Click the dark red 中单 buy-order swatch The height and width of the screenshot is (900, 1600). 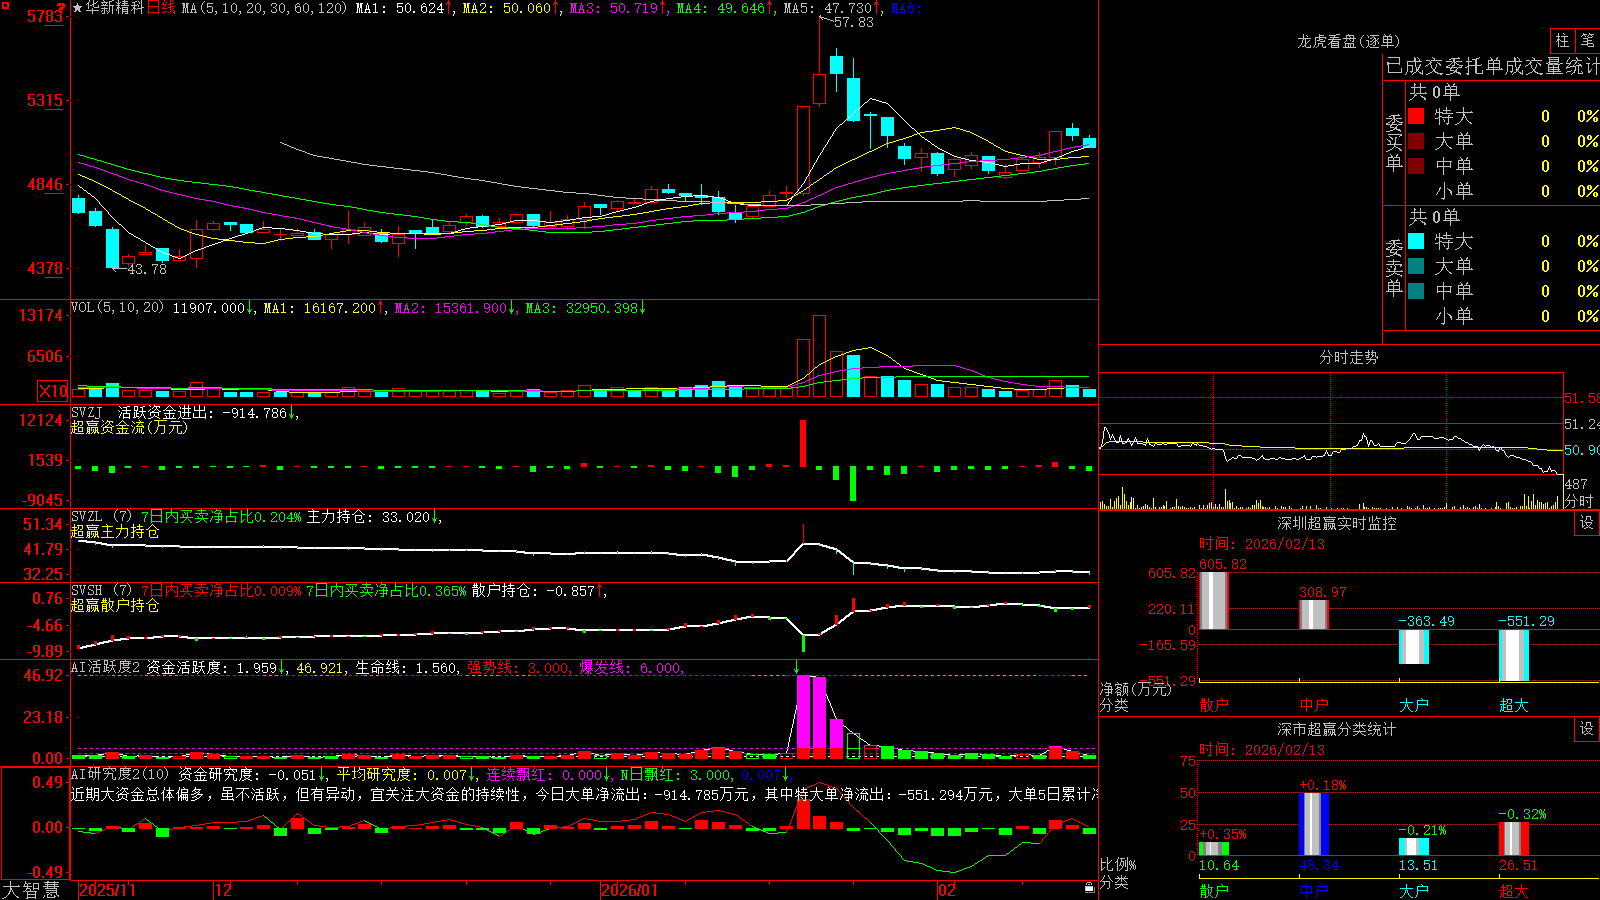[x=1416, y=166]
